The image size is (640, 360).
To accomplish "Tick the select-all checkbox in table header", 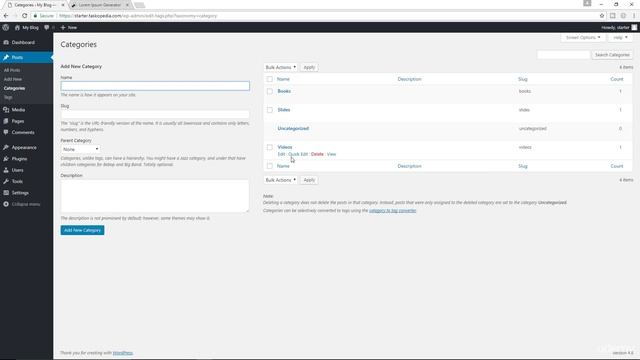I will [269, 79].
